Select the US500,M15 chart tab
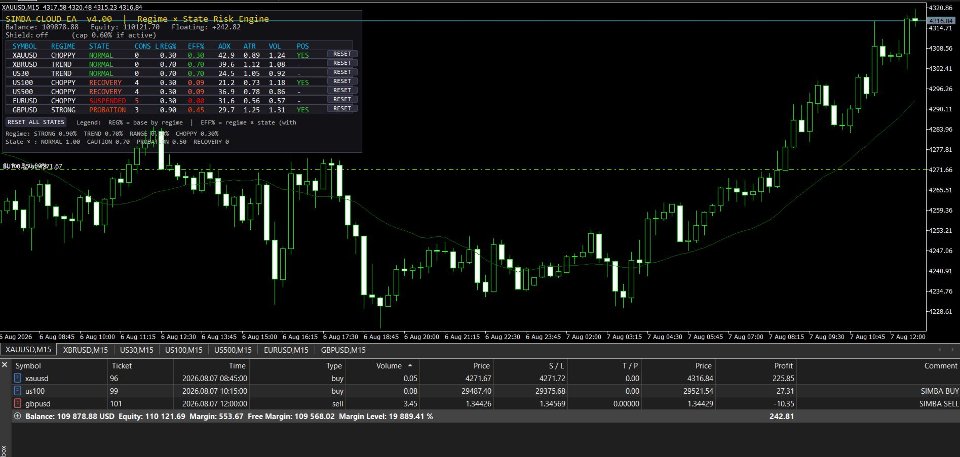This screenshot has width=960, height=457. pos(232,350)
